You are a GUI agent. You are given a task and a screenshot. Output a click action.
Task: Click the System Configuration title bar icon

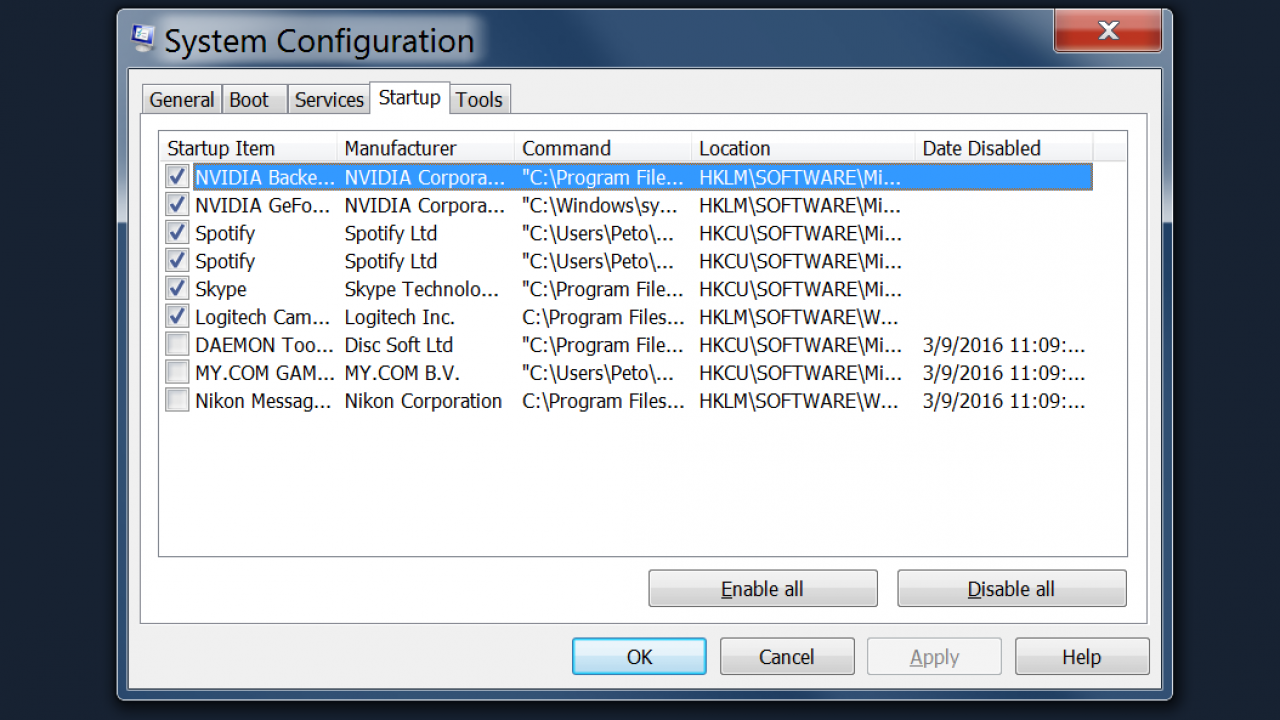point(144,39)
